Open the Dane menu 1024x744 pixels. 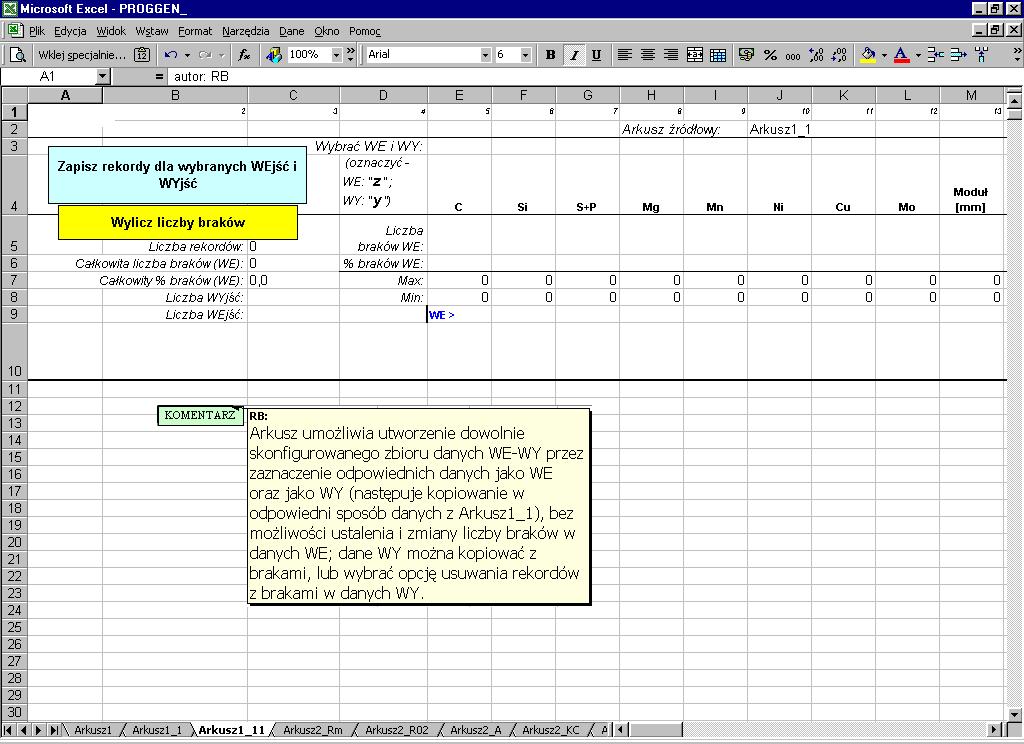tap(291, 31)
